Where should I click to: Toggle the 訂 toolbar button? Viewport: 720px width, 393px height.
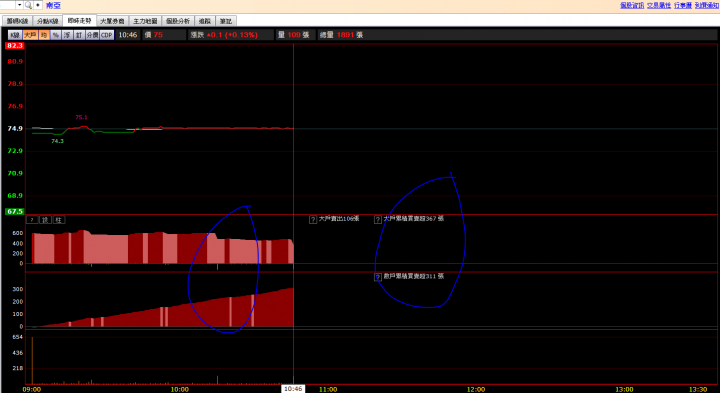79,35
